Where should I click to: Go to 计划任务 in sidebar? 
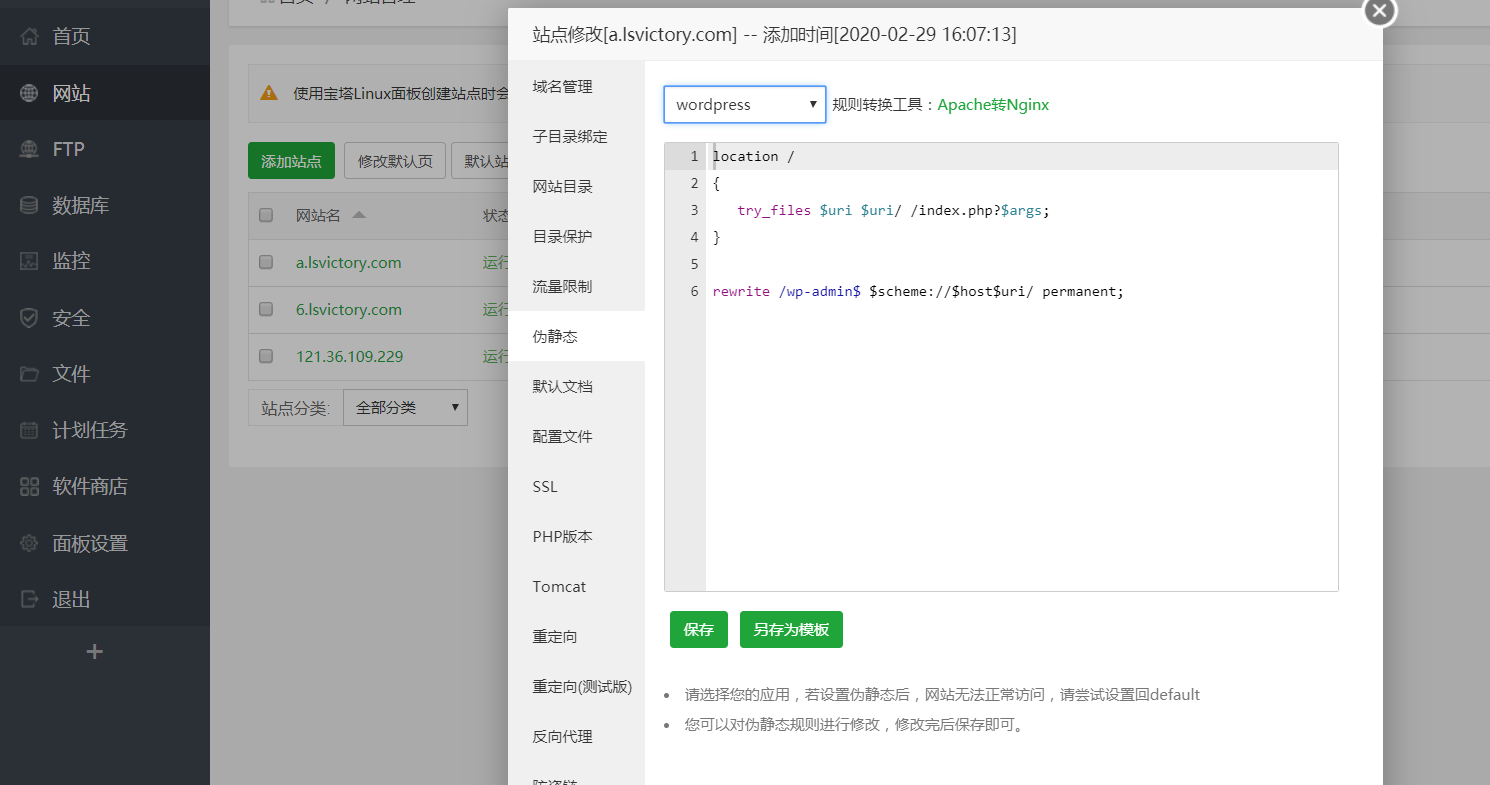[x=105, y=430]
